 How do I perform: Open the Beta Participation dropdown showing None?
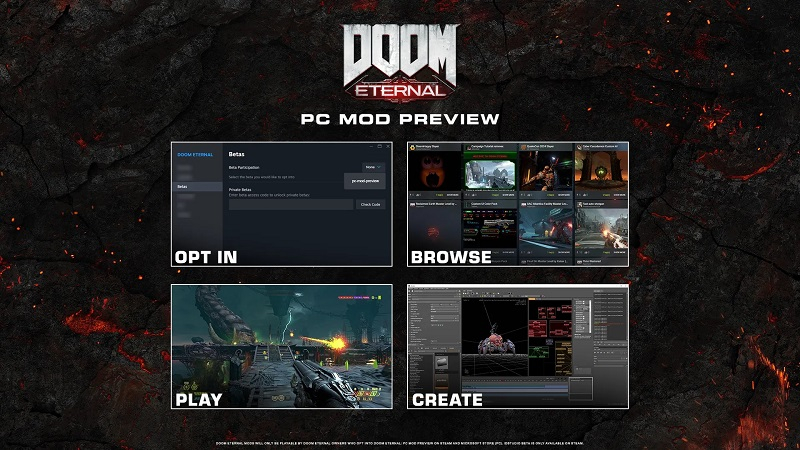point(374,167)
